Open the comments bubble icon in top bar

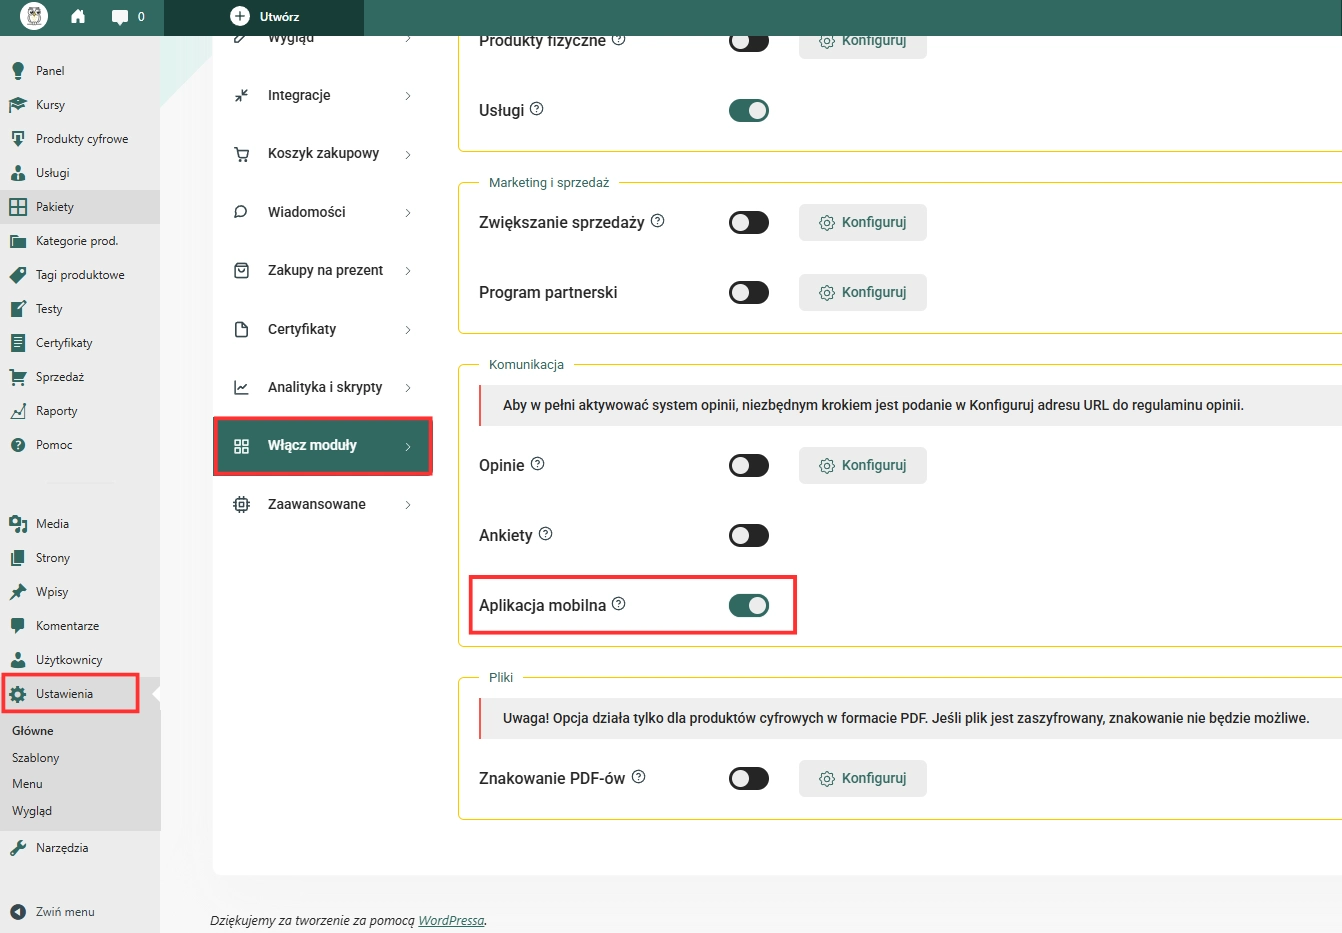[x=120, y=17]
